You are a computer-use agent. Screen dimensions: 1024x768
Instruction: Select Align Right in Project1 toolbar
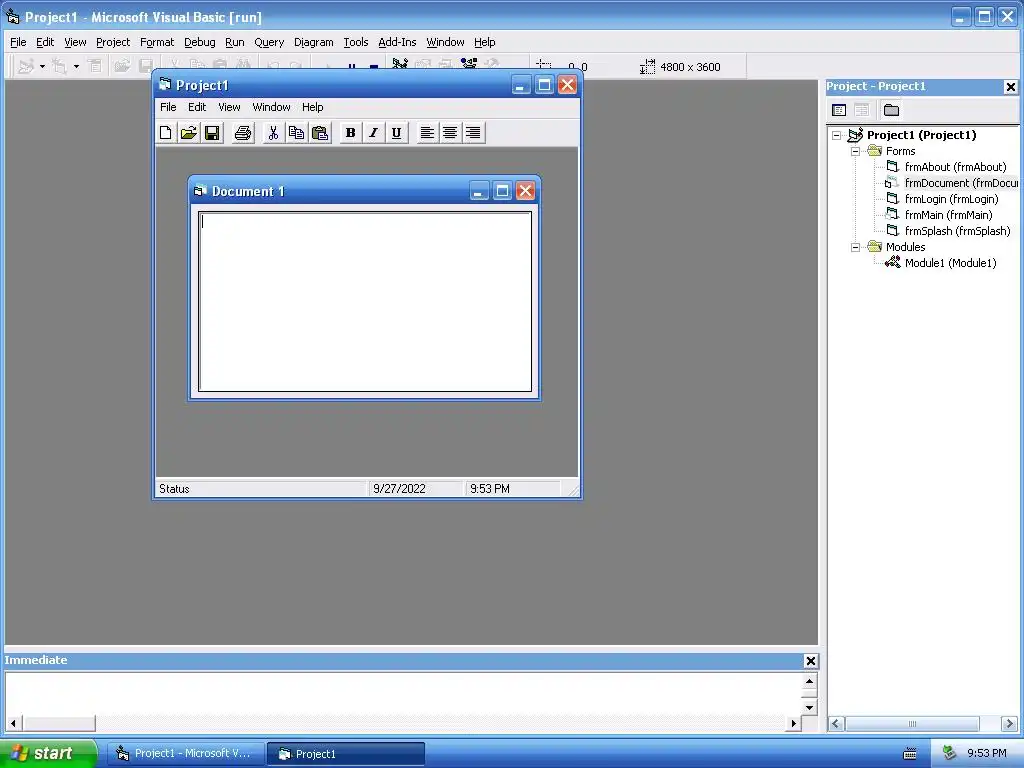(473, 133)
